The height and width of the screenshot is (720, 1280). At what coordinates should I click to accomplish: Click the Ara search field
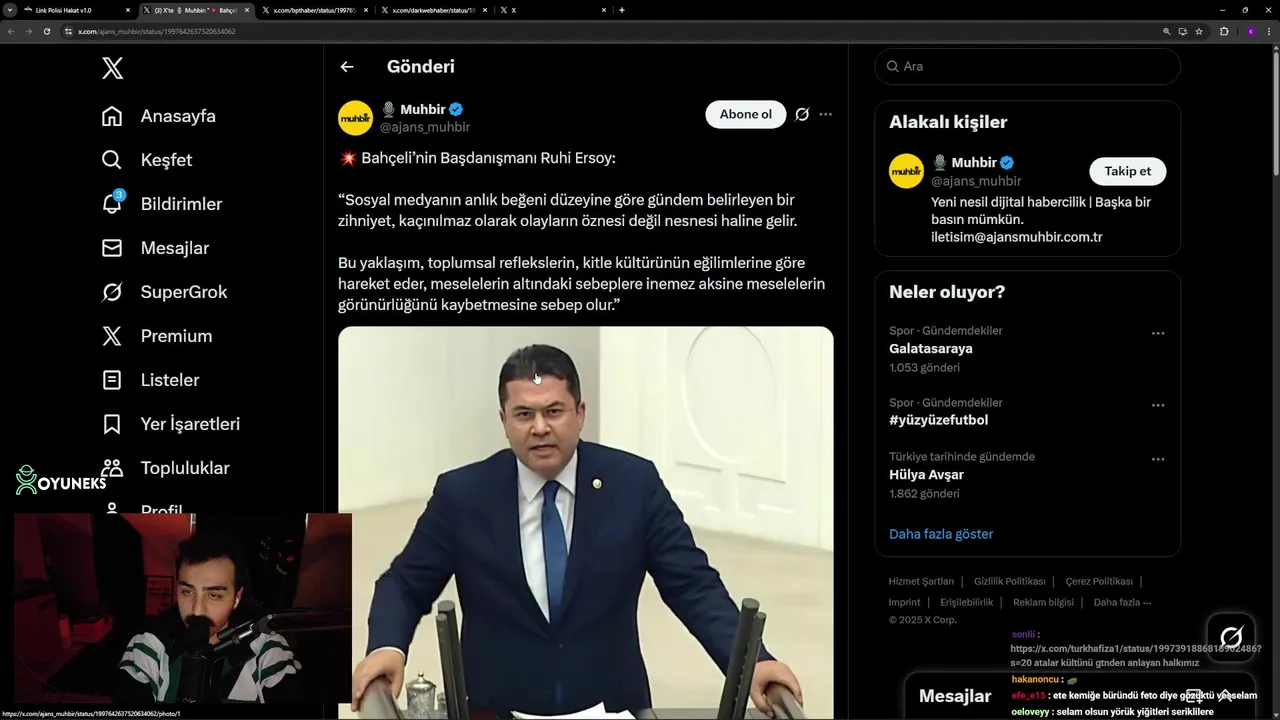coord(1028,66)
